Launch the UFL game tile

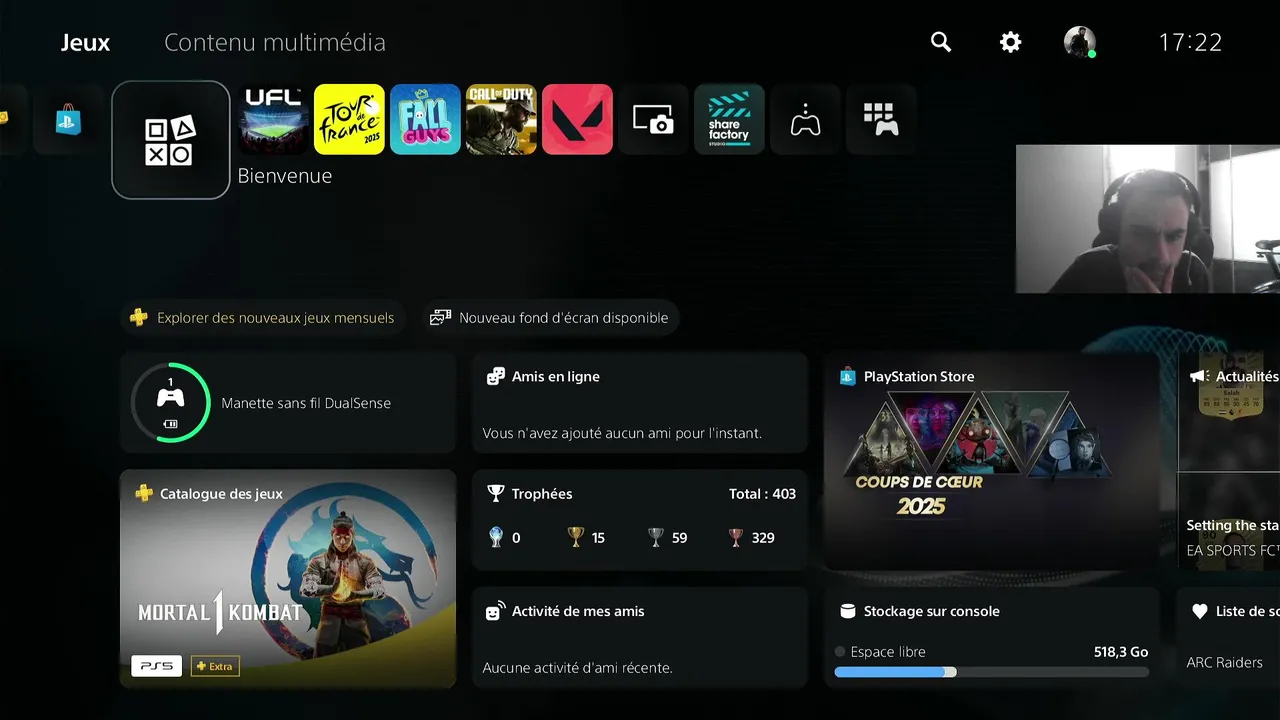pyautogui.click(x=274, y=119)
